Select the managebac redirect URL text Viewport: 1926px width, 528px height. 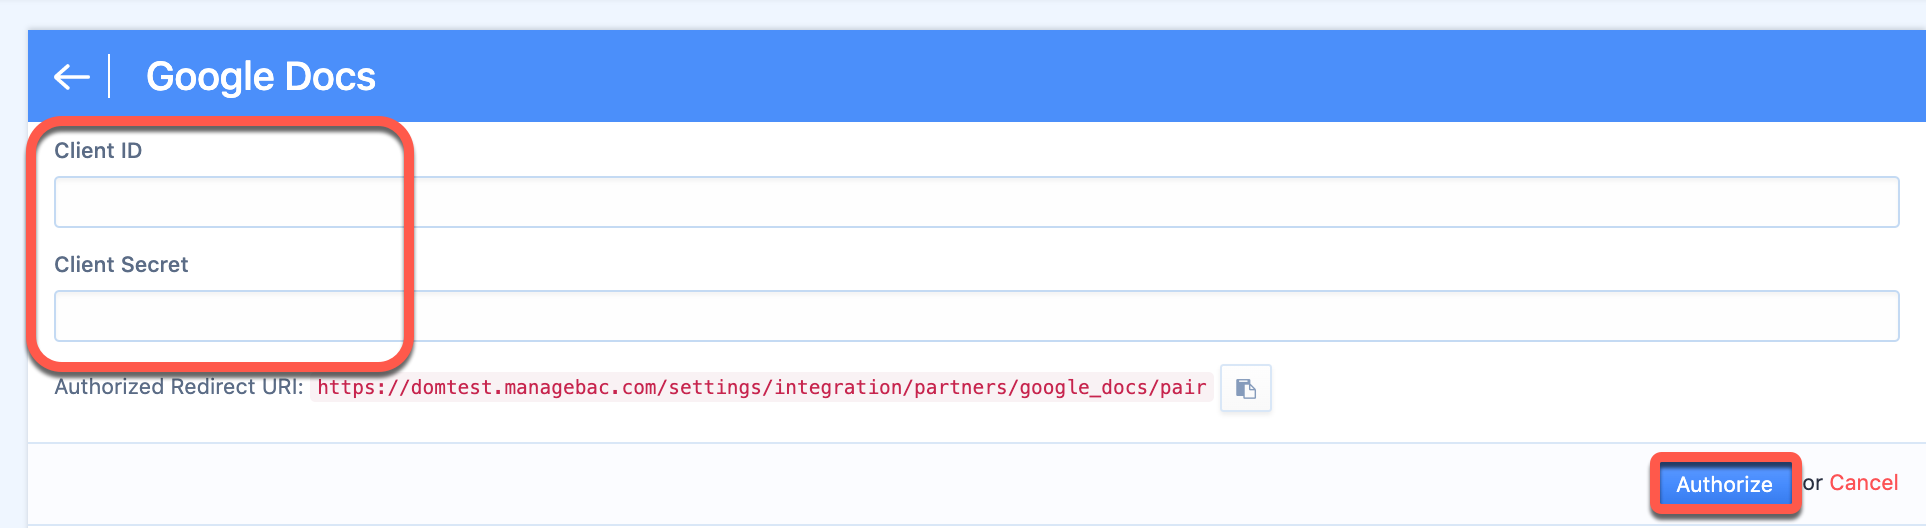click(762, 388)
